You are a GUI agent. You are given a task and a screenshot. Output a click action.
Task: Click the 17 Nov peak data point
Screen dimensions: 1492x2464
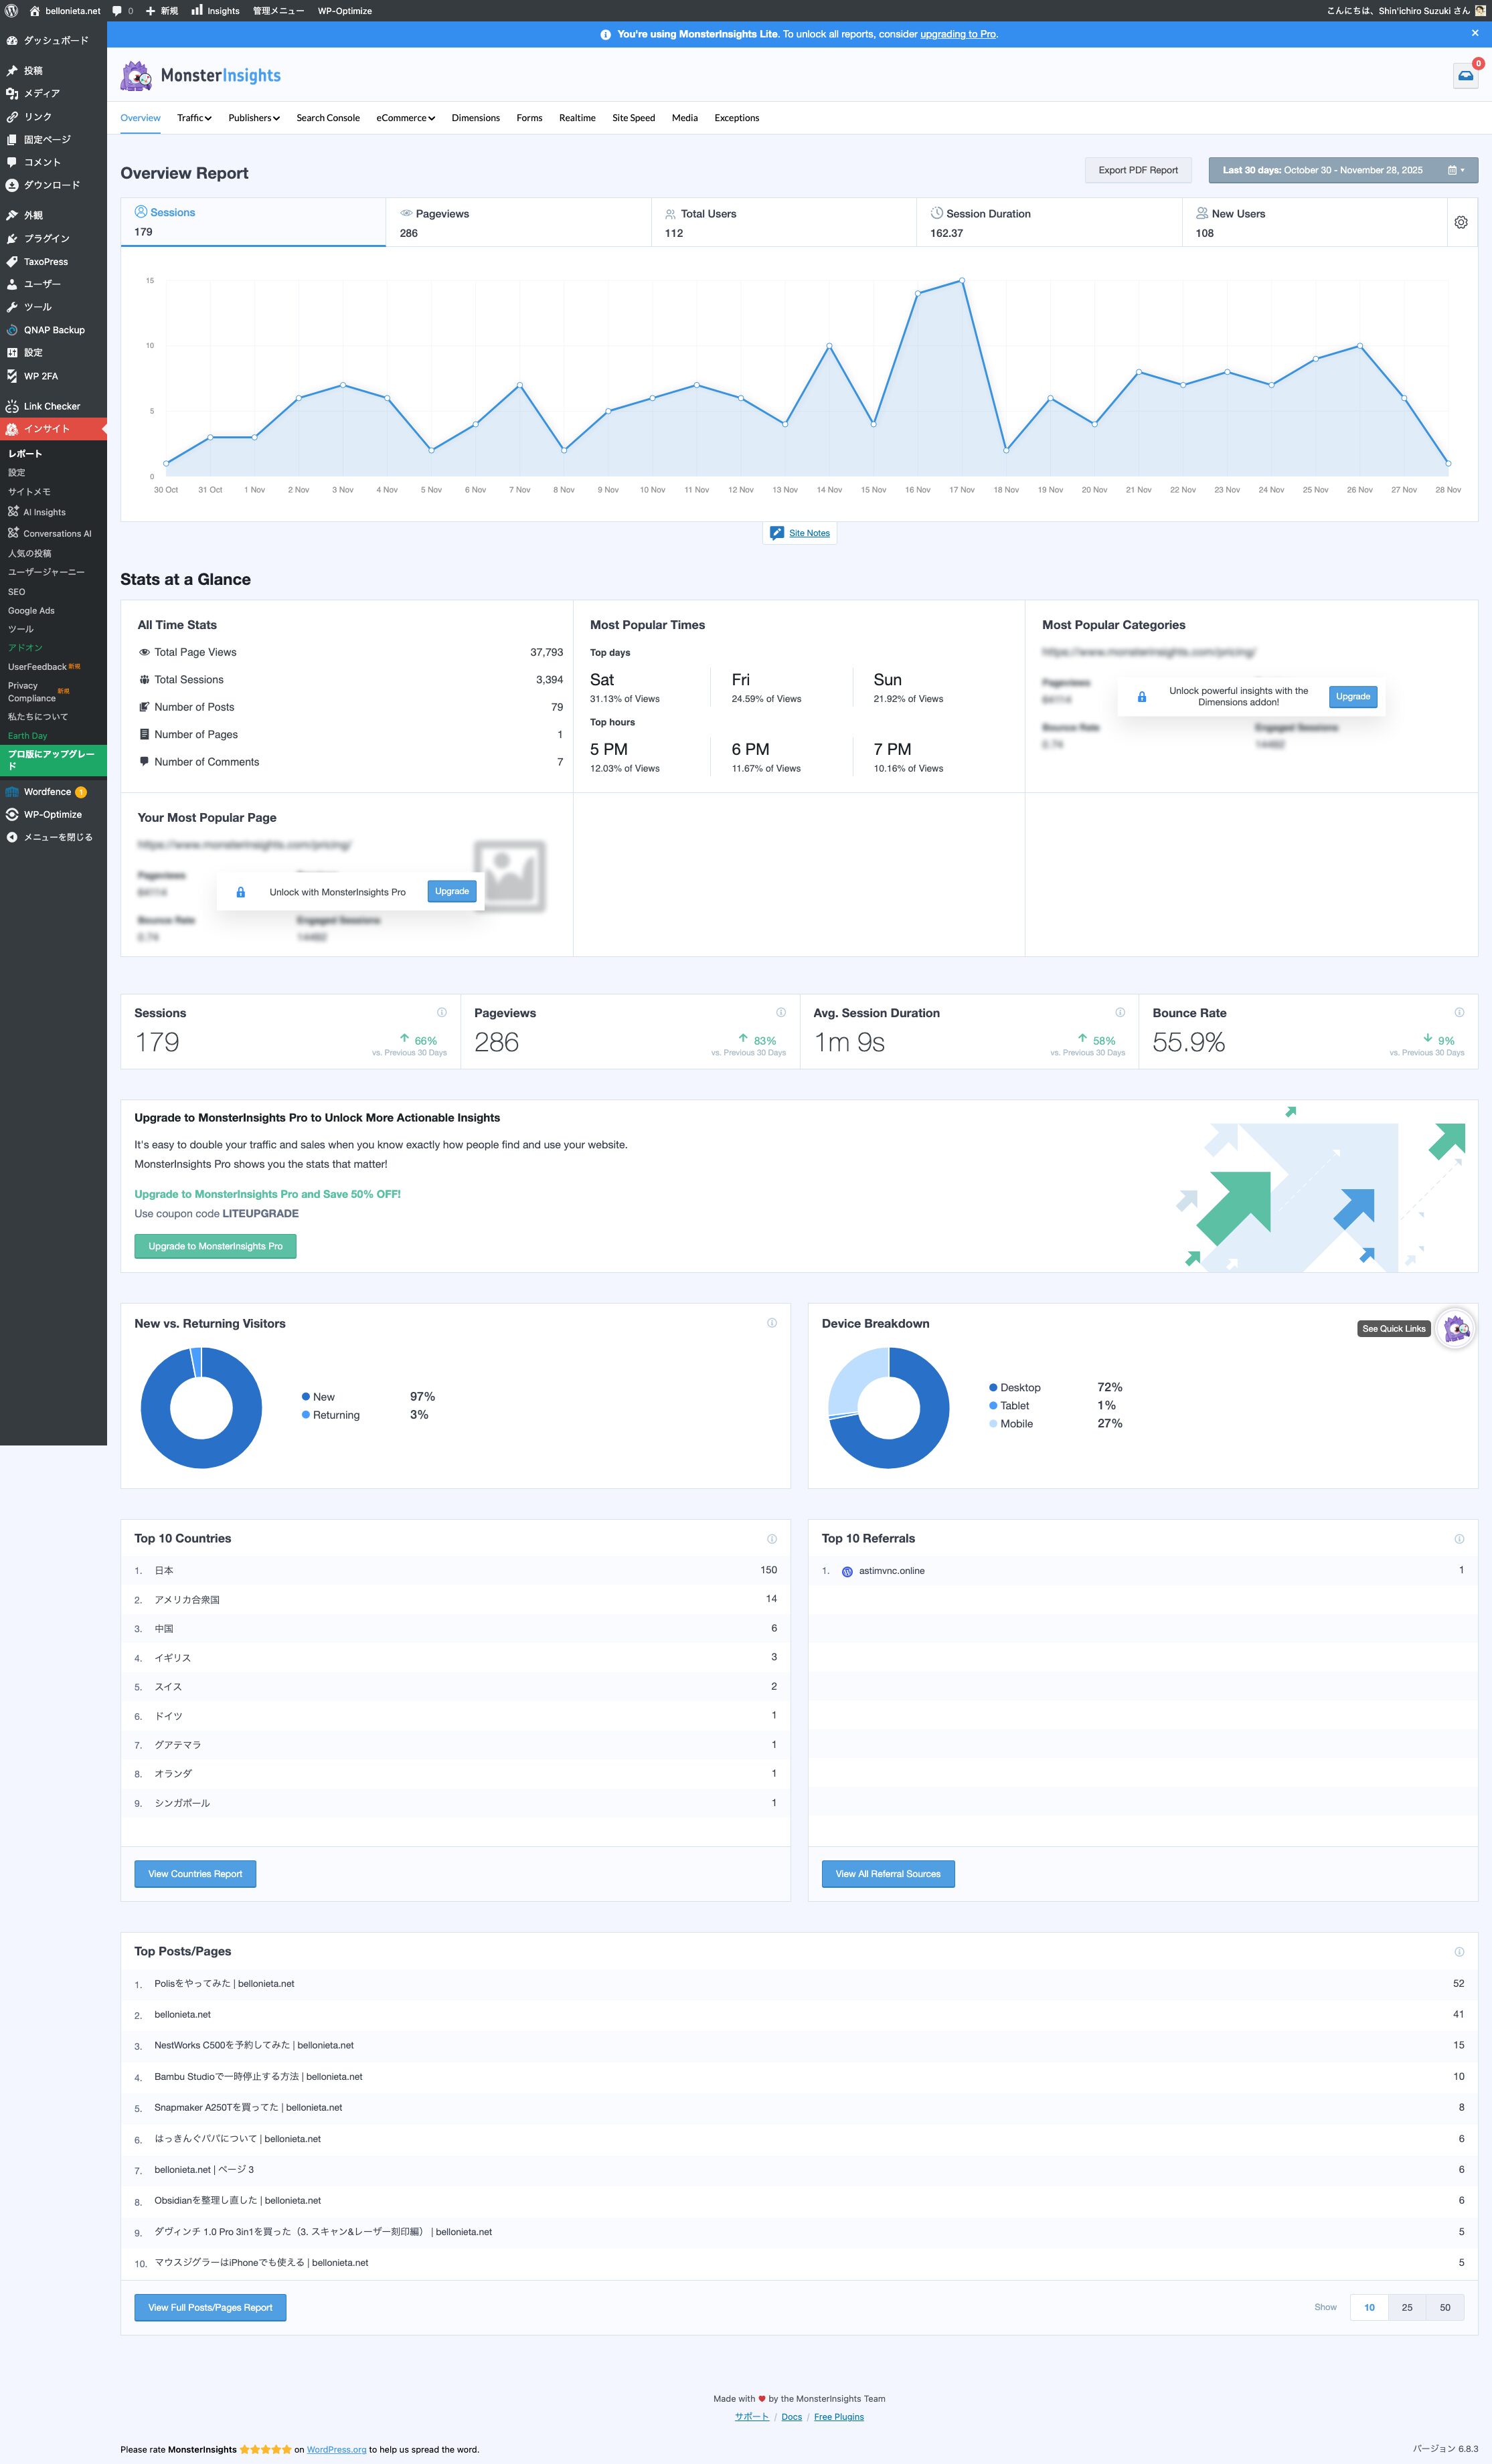(961, 281)
